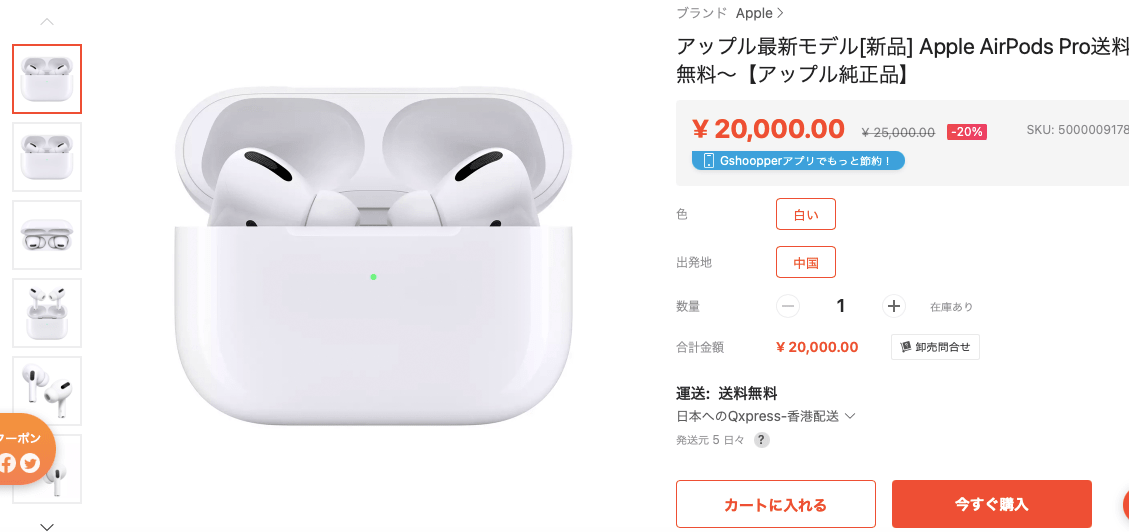The width and height of the screenshot is (1129, 532).
Task: Click the Facebook share icon
Action: (x=6, y=463)
